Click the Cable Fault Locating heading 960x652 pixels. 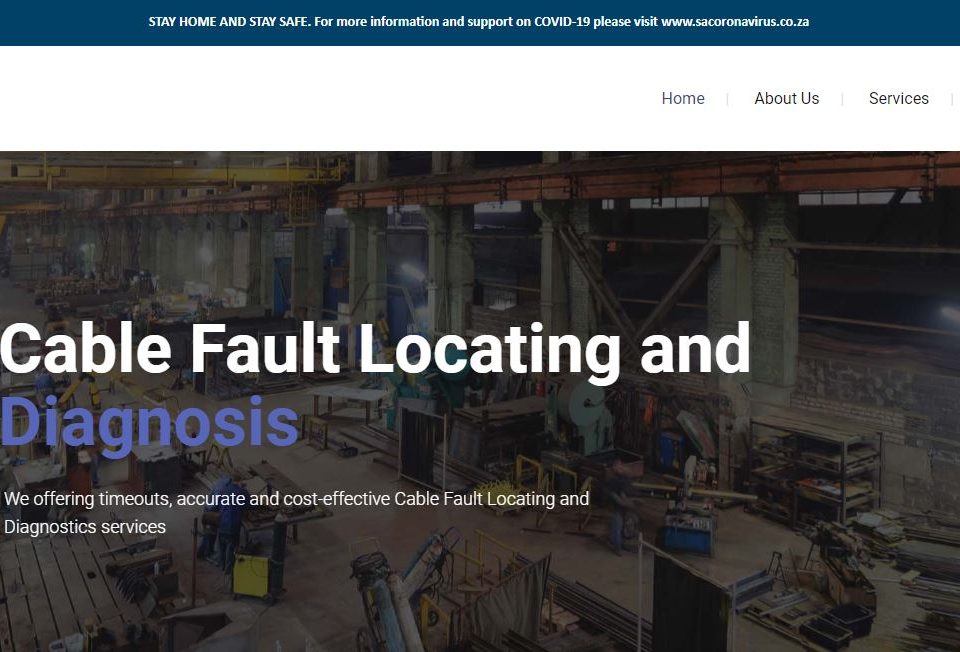pyautogui.click(x=375, y=349)
